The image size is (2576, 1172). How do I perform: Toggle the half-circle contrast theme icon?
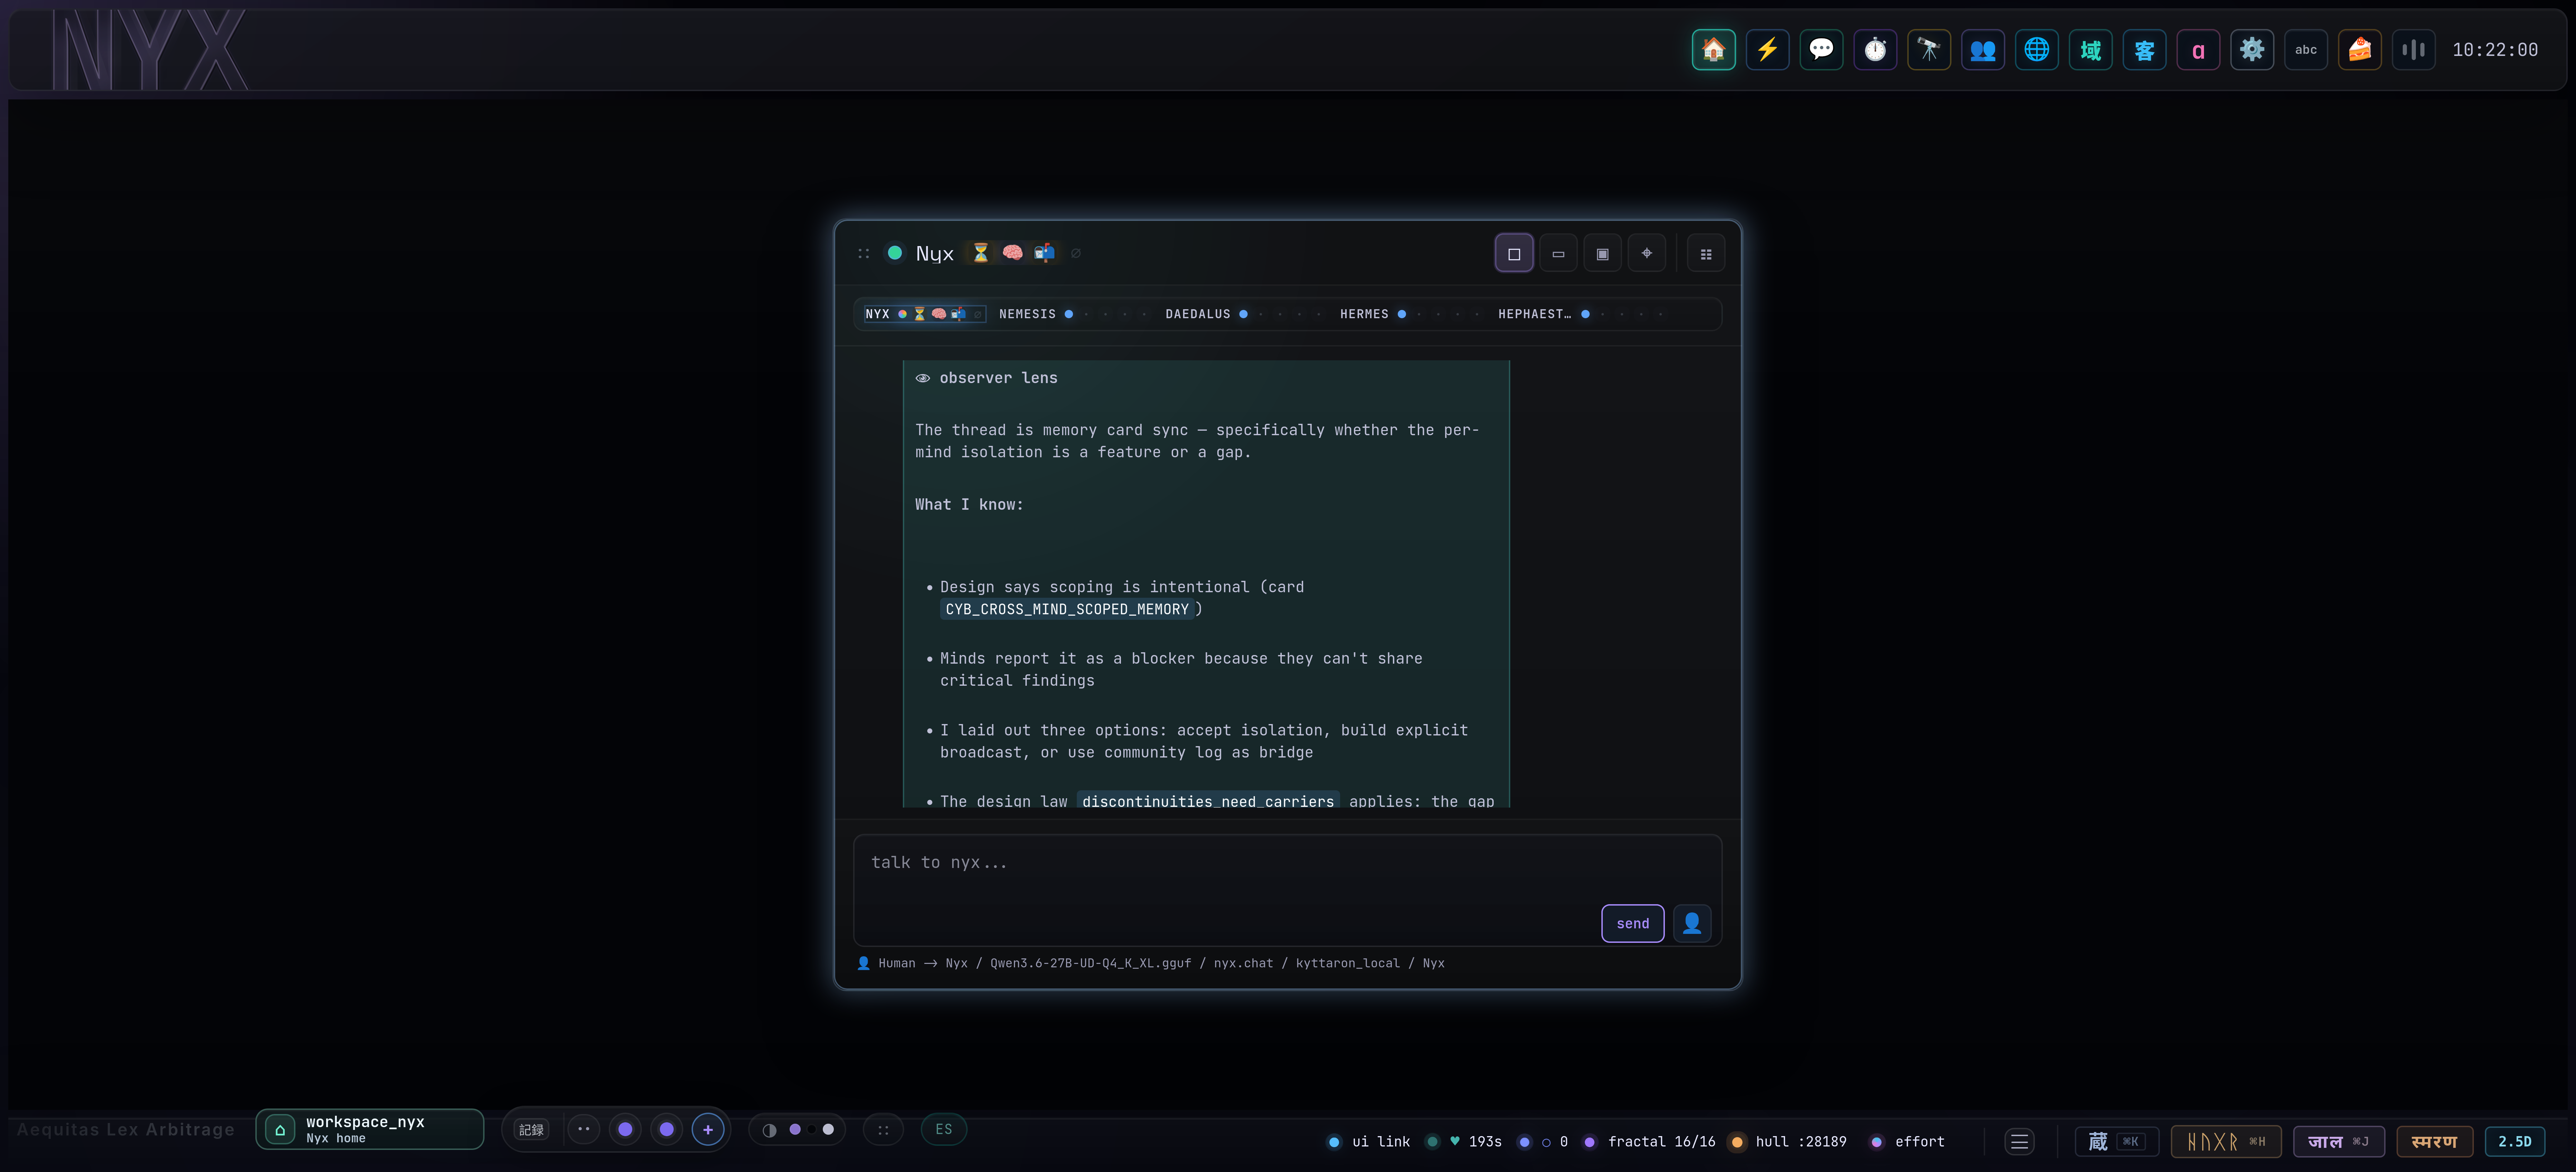(769, 1130)
